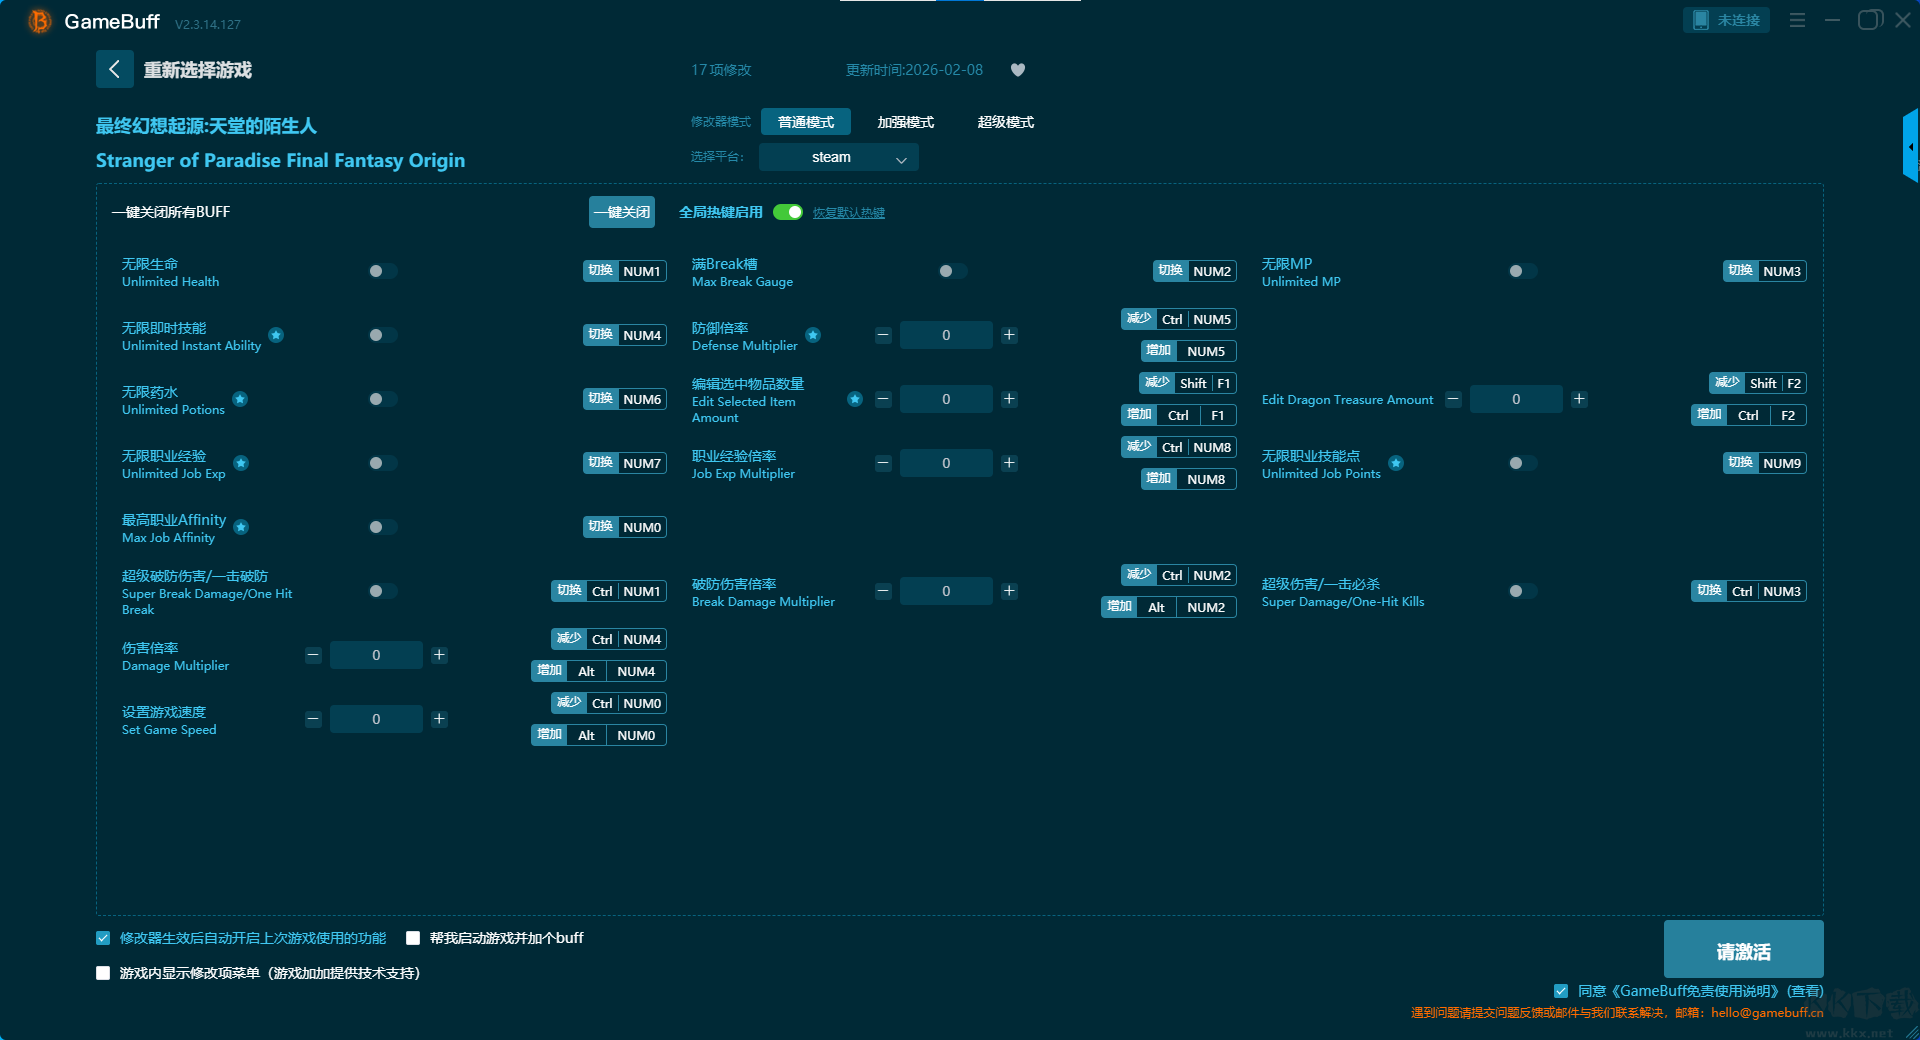
Task: Check the in-game cheat menu display option
Action: [x=103, y=973]
